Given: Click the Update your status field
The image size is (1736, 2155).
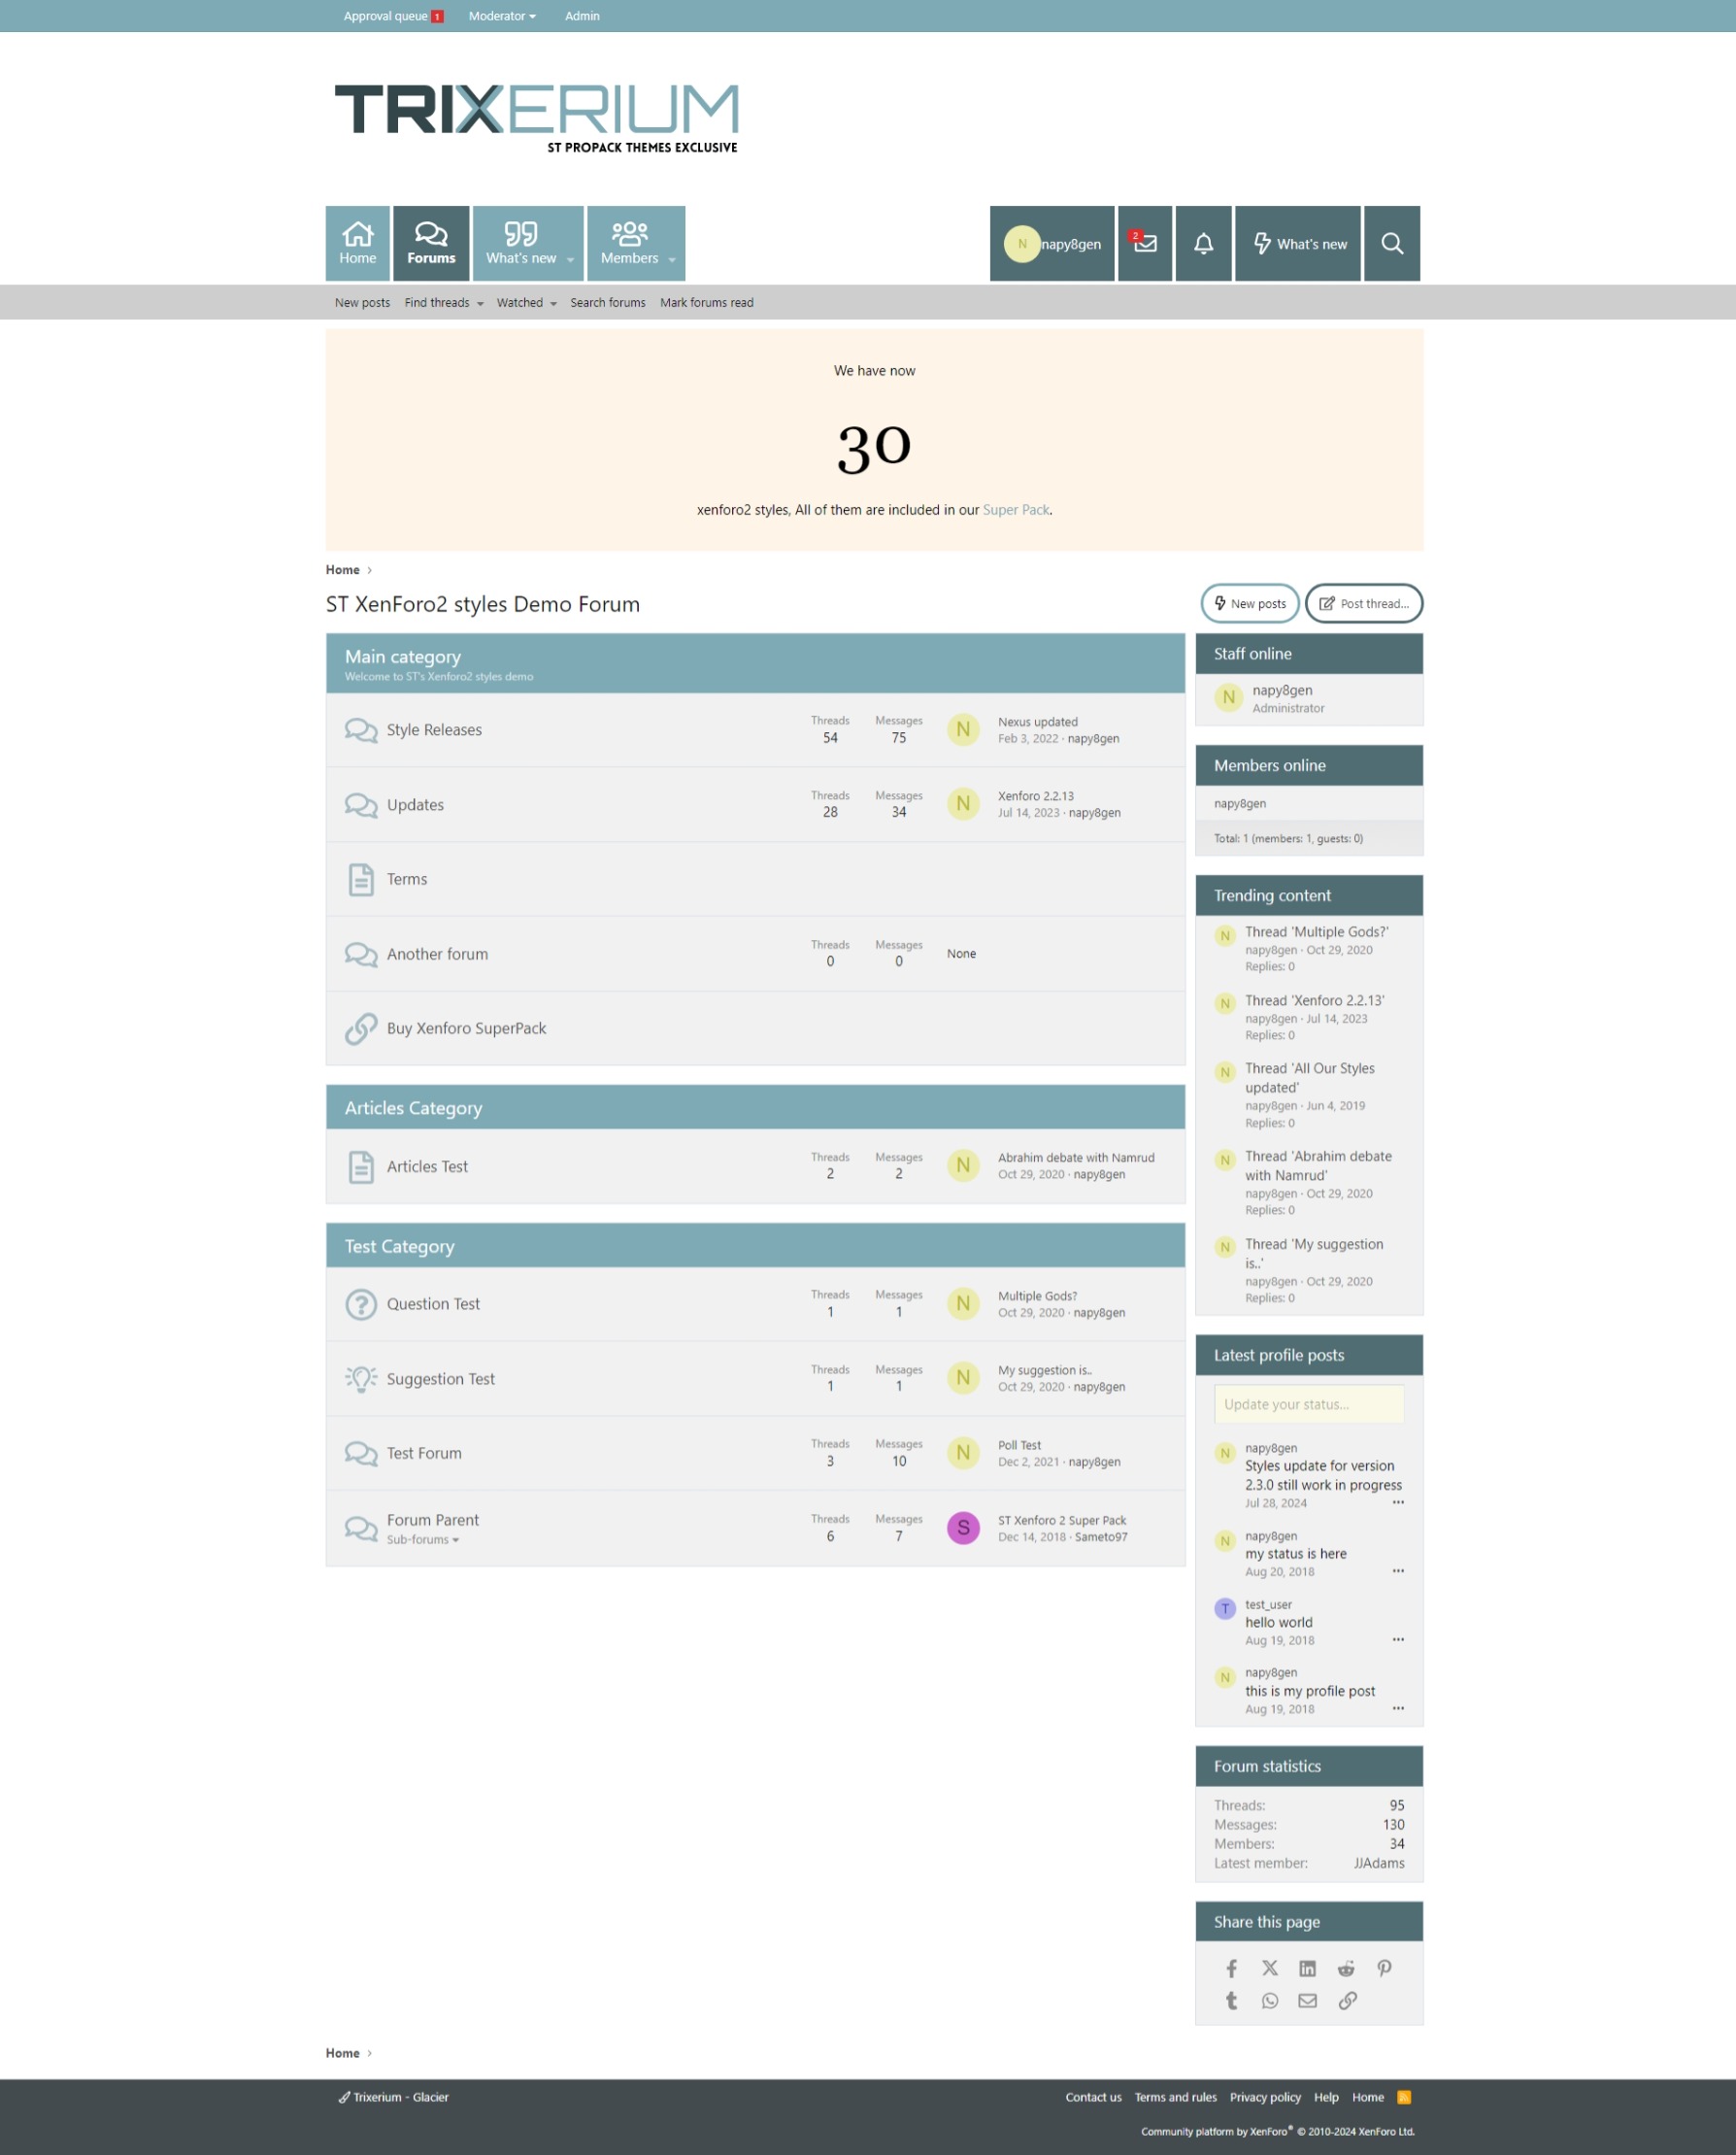Looking at the screenshot, I should pyautogui.click(x=1309, y=1404).
